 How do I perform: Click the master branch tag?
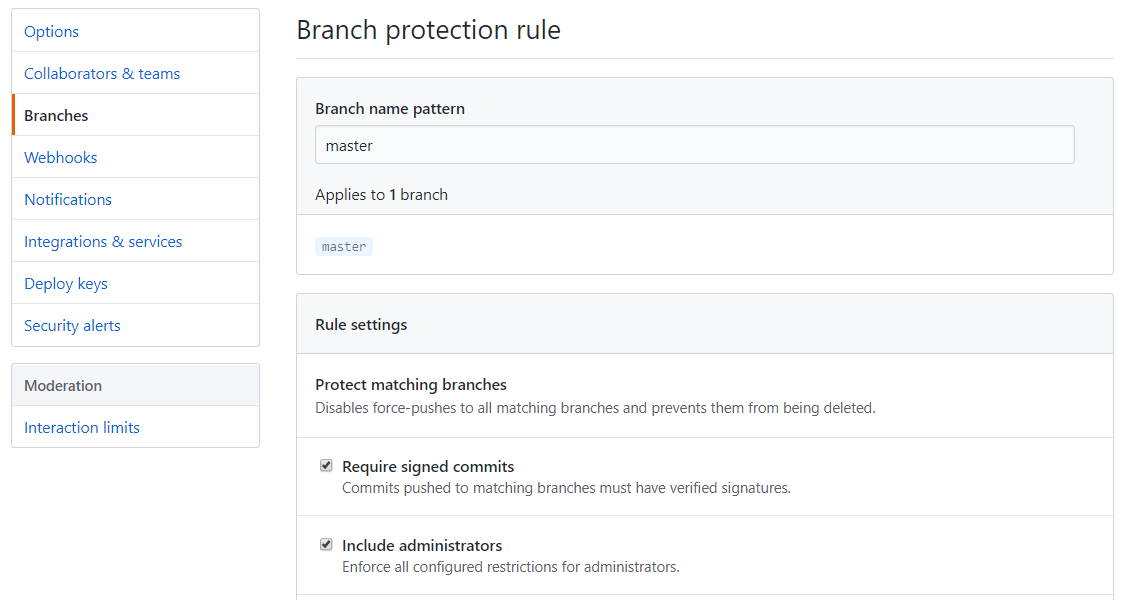(x=344, y=246)
